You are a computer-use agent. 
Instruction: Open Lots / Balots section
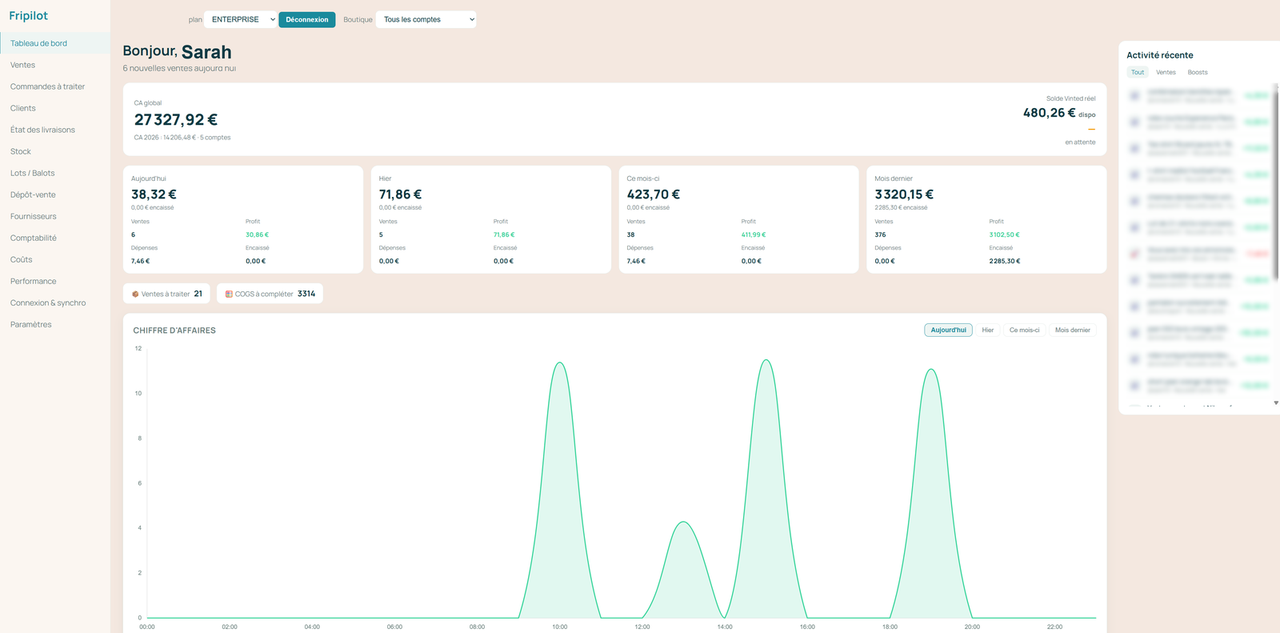[x=55, y=173]
